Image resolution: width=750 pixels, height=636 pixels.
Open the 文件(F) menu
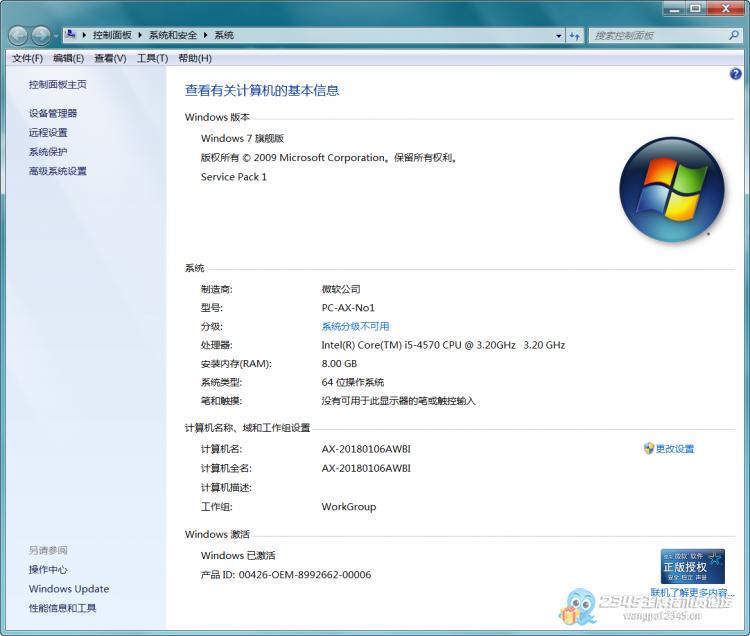[27, 58]
